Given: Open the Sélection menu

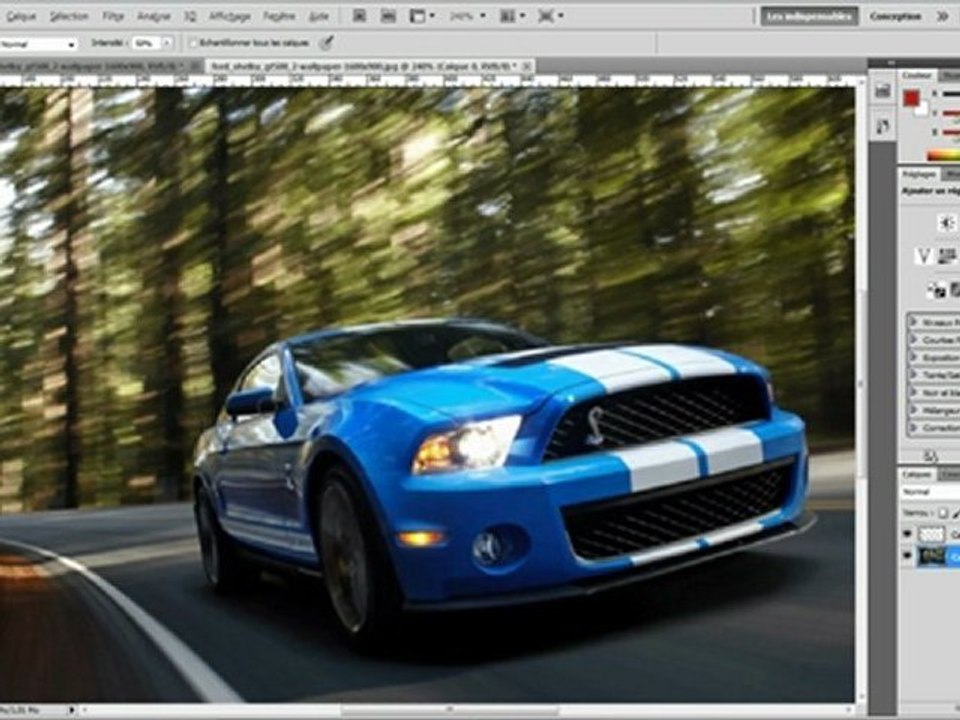Looking at the screenshot, I should point(69,17).
